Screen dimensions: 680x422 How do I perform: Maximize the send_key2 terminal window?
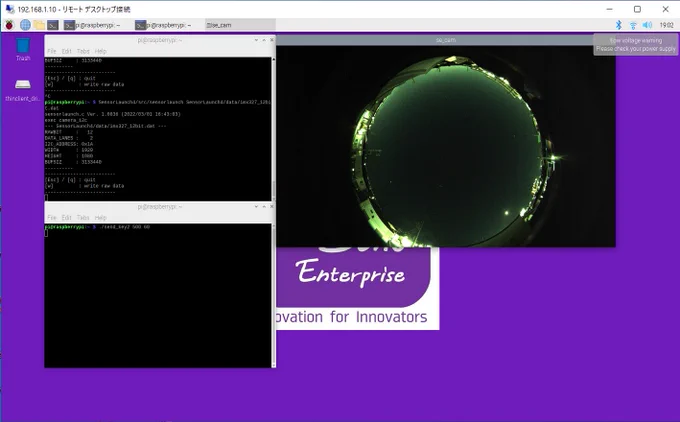pyautogui.click(x=264, y=206)
